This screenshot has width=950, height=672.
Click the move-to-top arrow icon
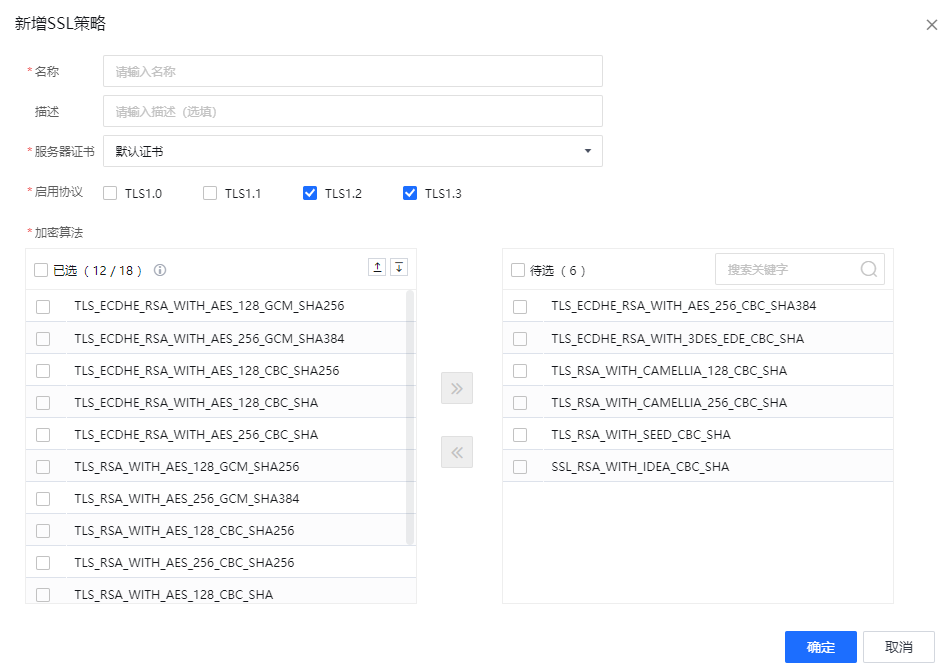click(x=379, y=267)
